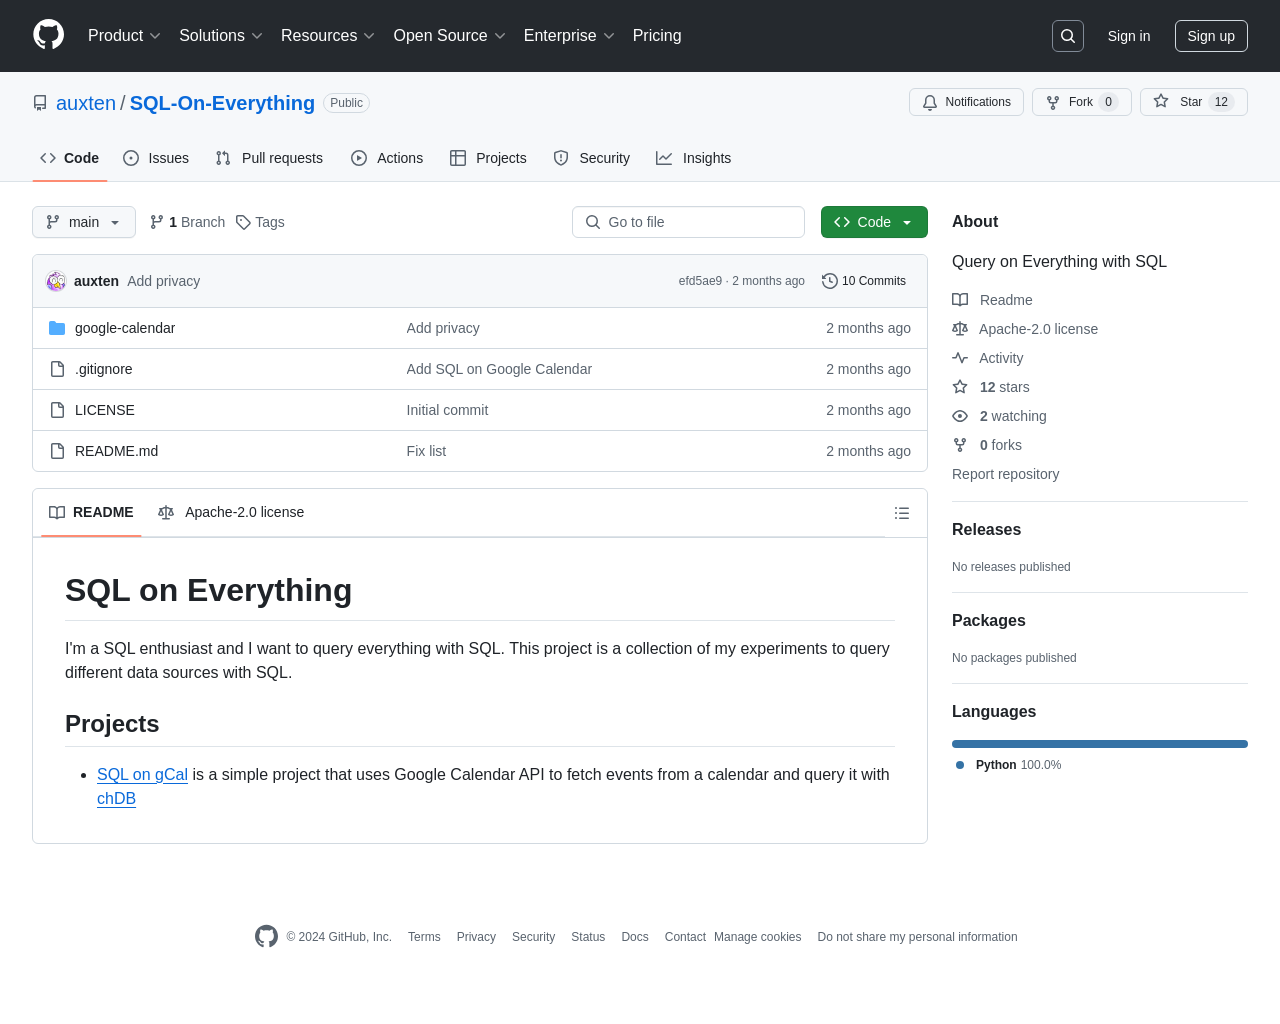Open the google-calendar folder
1280x1024 pixels.
coord(125,328)
